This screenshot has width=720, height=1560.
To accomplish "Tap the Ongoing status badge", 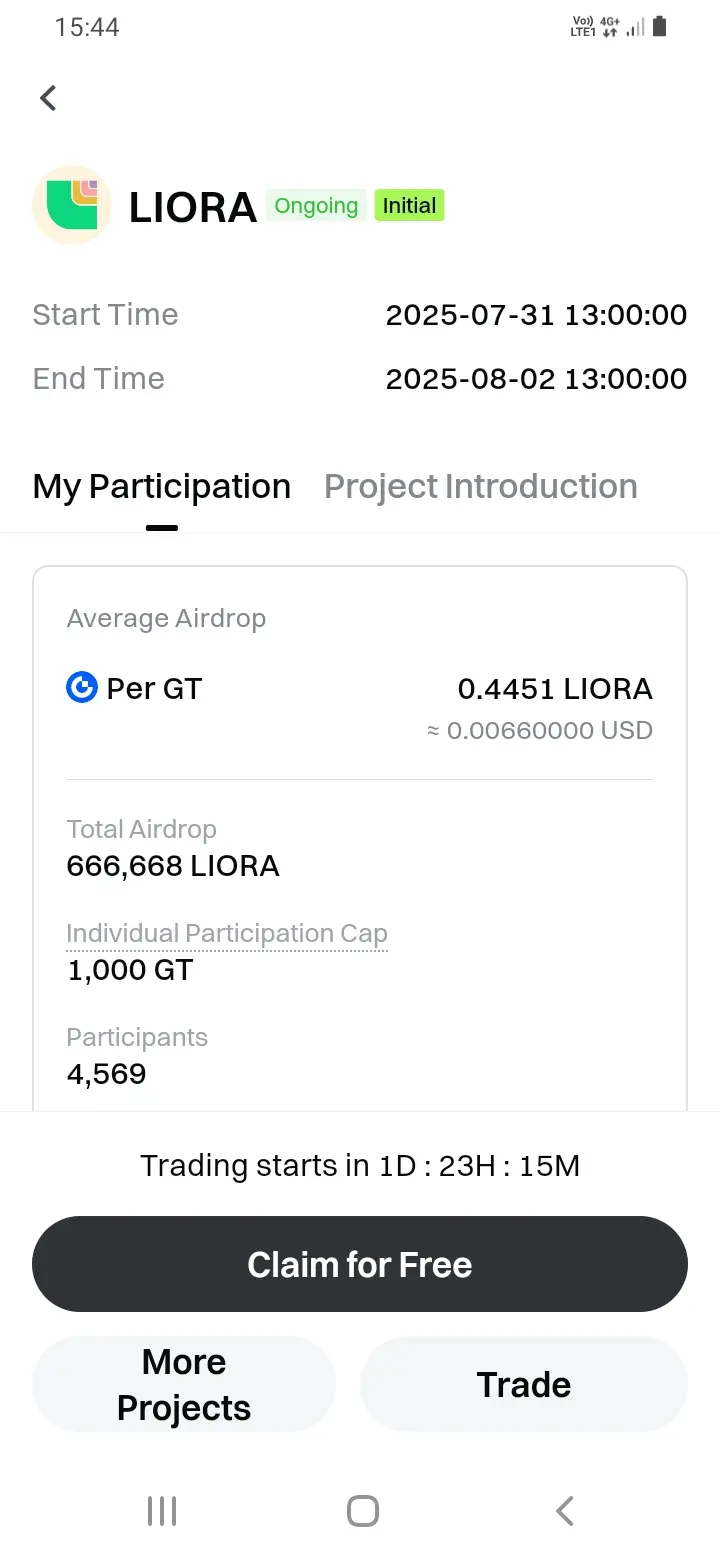I will tap(316, 206).
